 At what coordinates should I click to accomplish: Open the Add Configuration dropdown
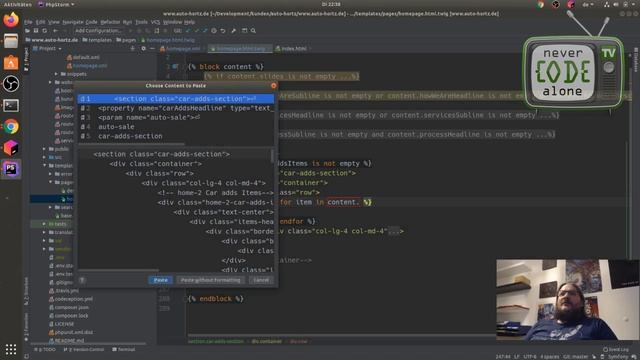click(x=98, y=31)
